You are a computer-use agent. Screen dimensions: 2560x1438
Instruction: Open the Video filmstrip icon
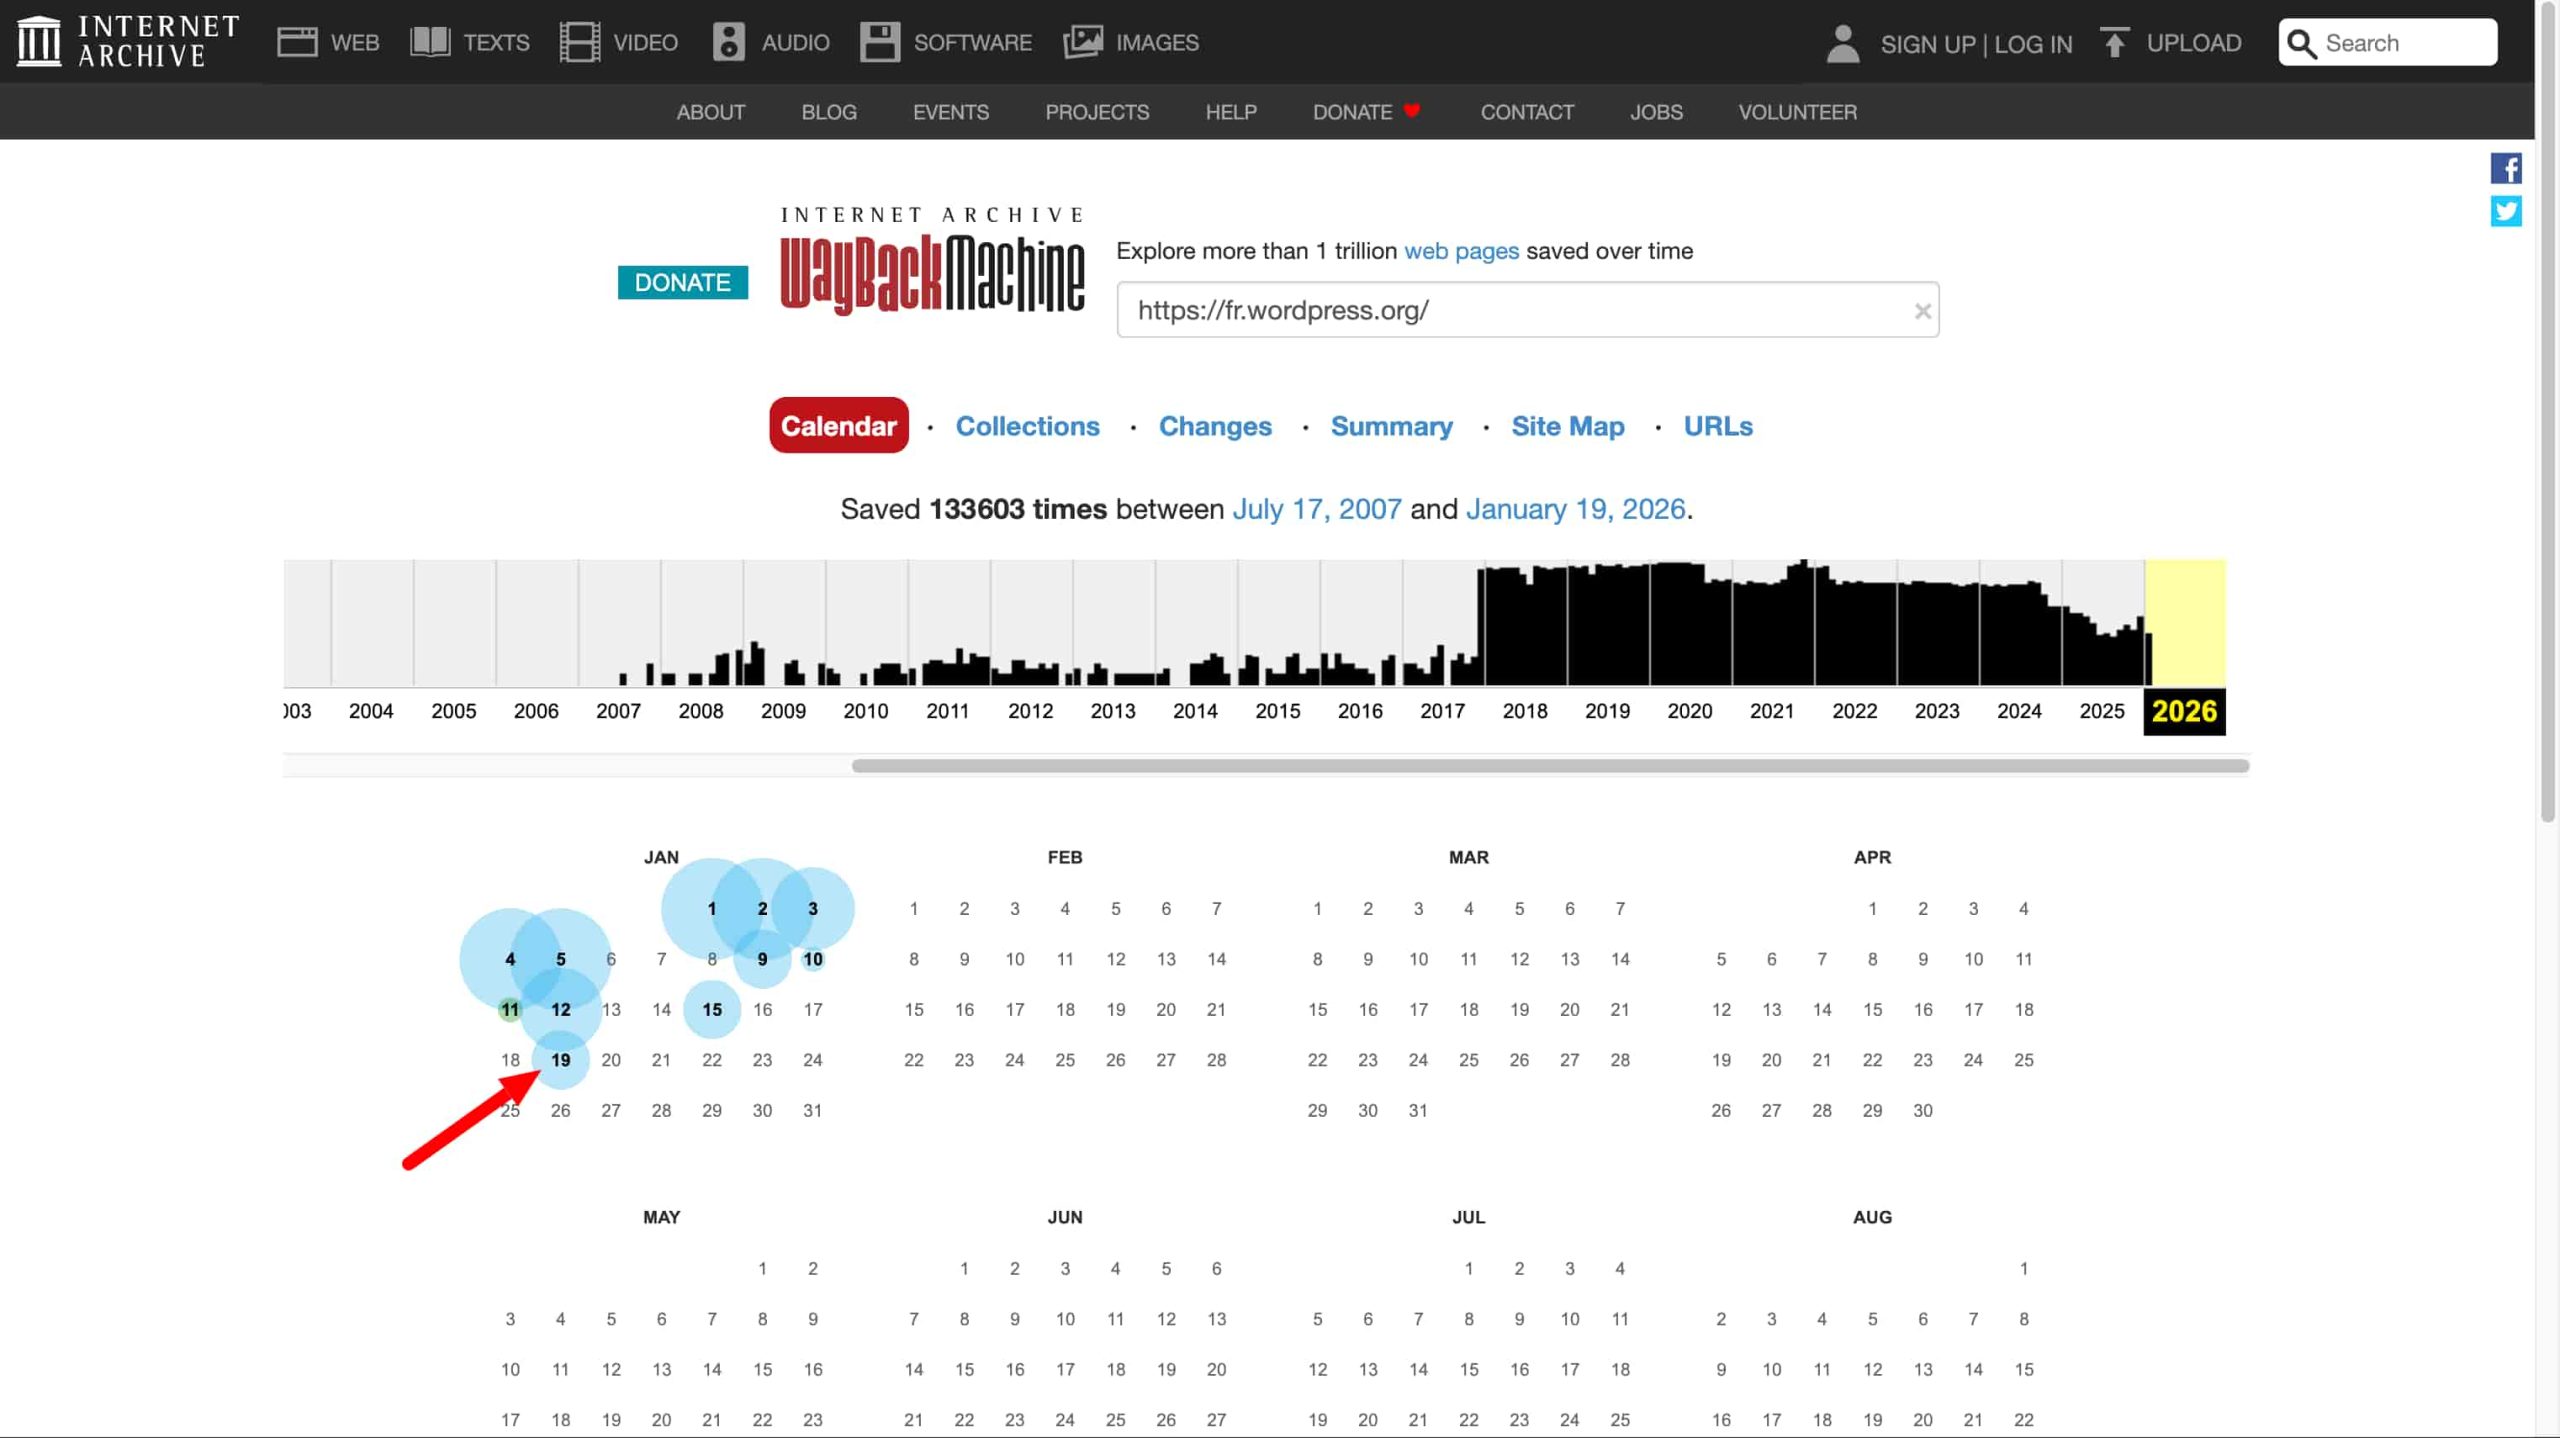tap(580, 42)
